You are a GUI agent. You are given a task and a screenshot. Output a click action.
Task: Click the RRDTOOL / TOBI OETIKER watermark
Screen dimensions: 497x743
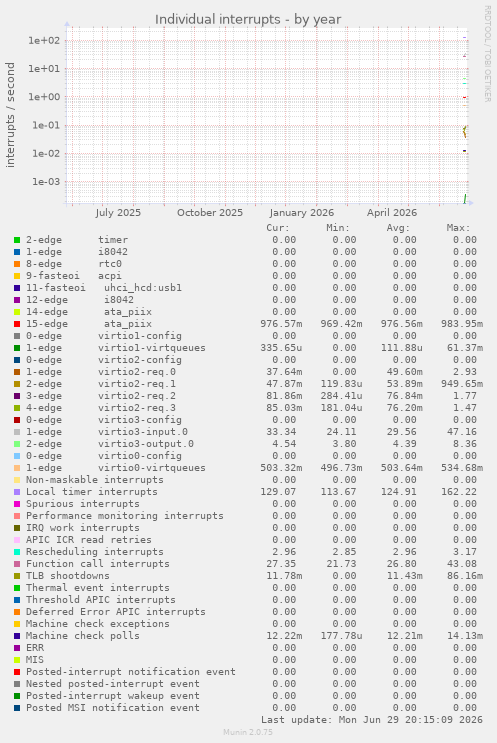point(488,54)
